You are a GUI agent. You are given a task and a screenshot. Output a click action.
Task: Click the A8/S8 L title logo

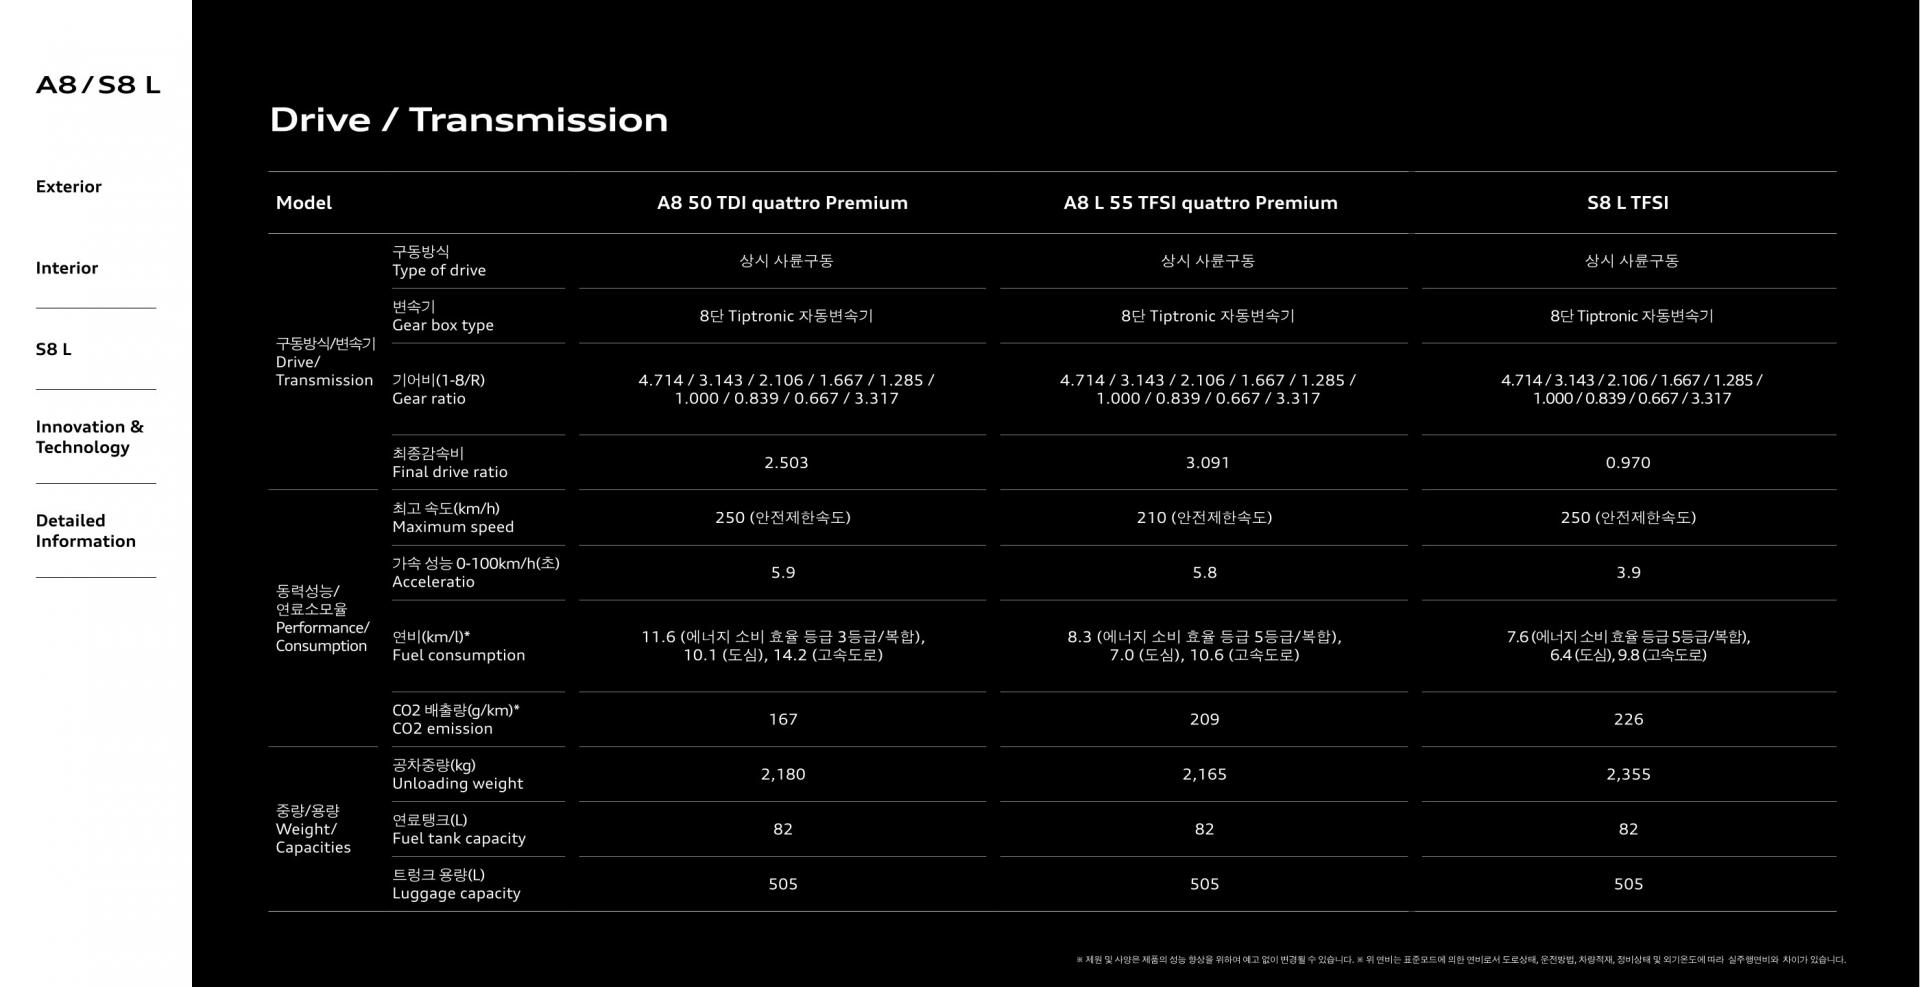pos(98,85)
